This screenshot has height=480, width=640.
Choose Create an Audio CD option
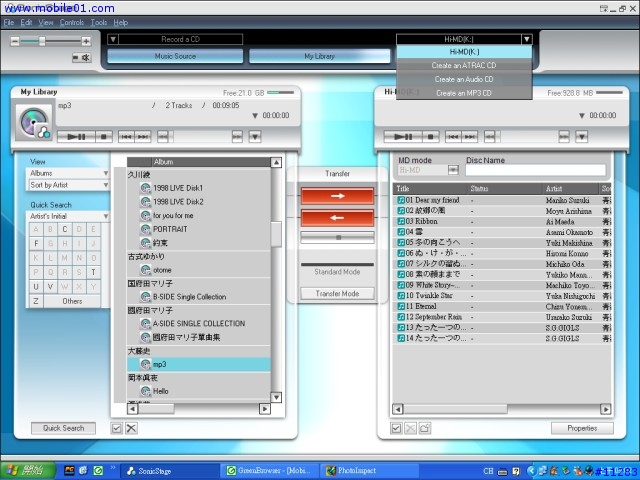pyautogui.click(x=464, y=79)
